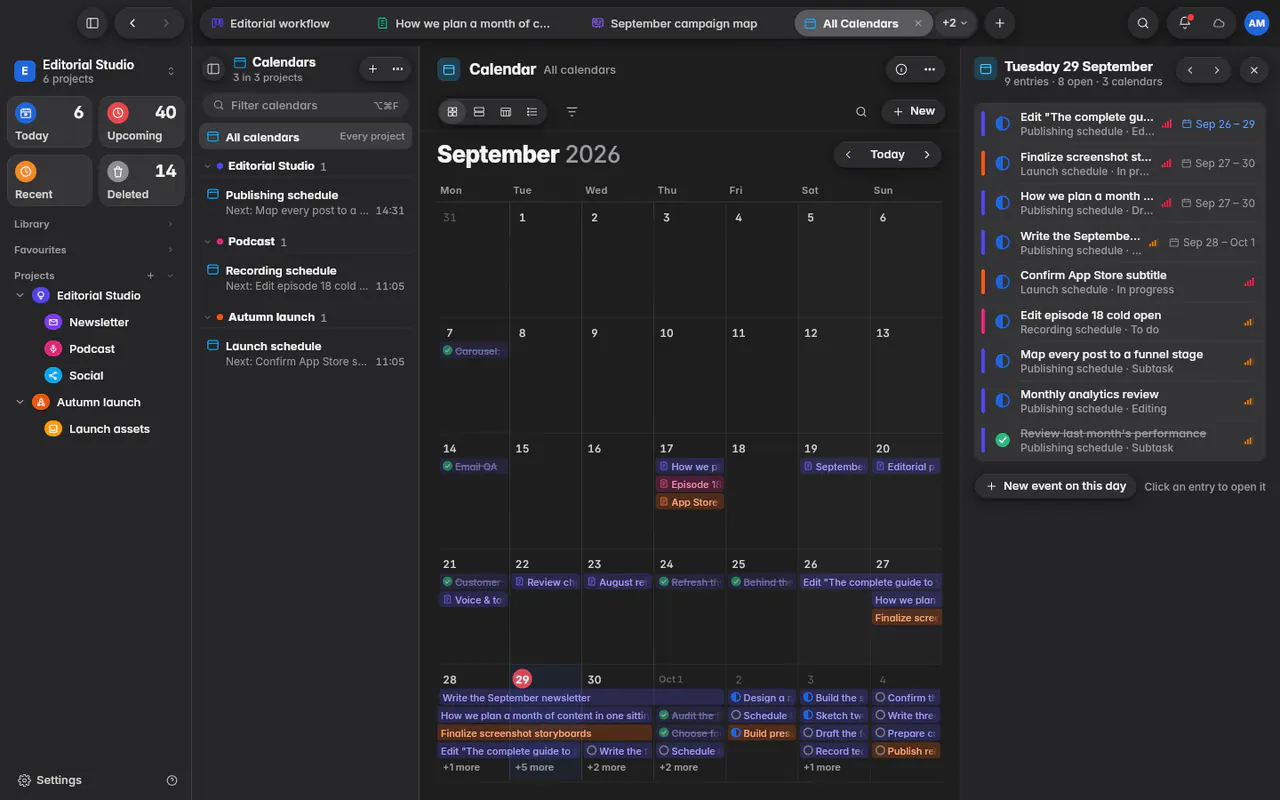Add a new tab with the plus button
The width and height of the screenshot is (1280, 800).
(x=999, y=23)
